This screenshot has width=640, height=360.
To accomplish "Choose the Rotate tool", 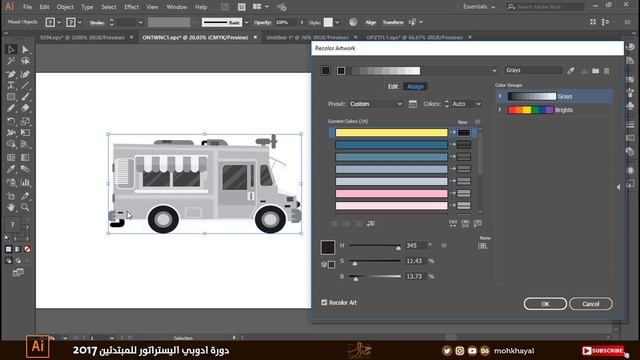I will coord(11,121).
